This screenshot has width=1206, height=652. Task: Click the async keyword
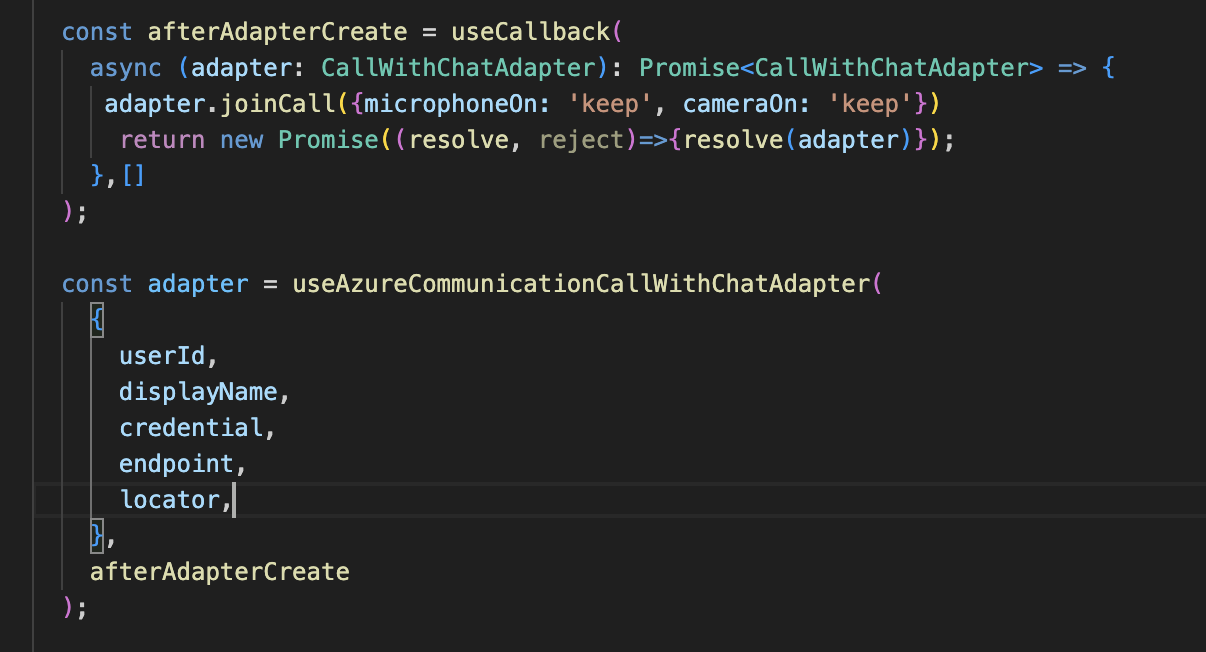[126, 68]
